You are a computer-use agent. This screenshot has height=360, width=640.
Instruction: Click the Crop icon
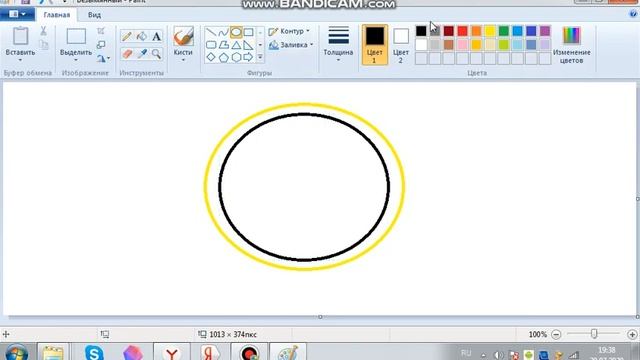101,31
